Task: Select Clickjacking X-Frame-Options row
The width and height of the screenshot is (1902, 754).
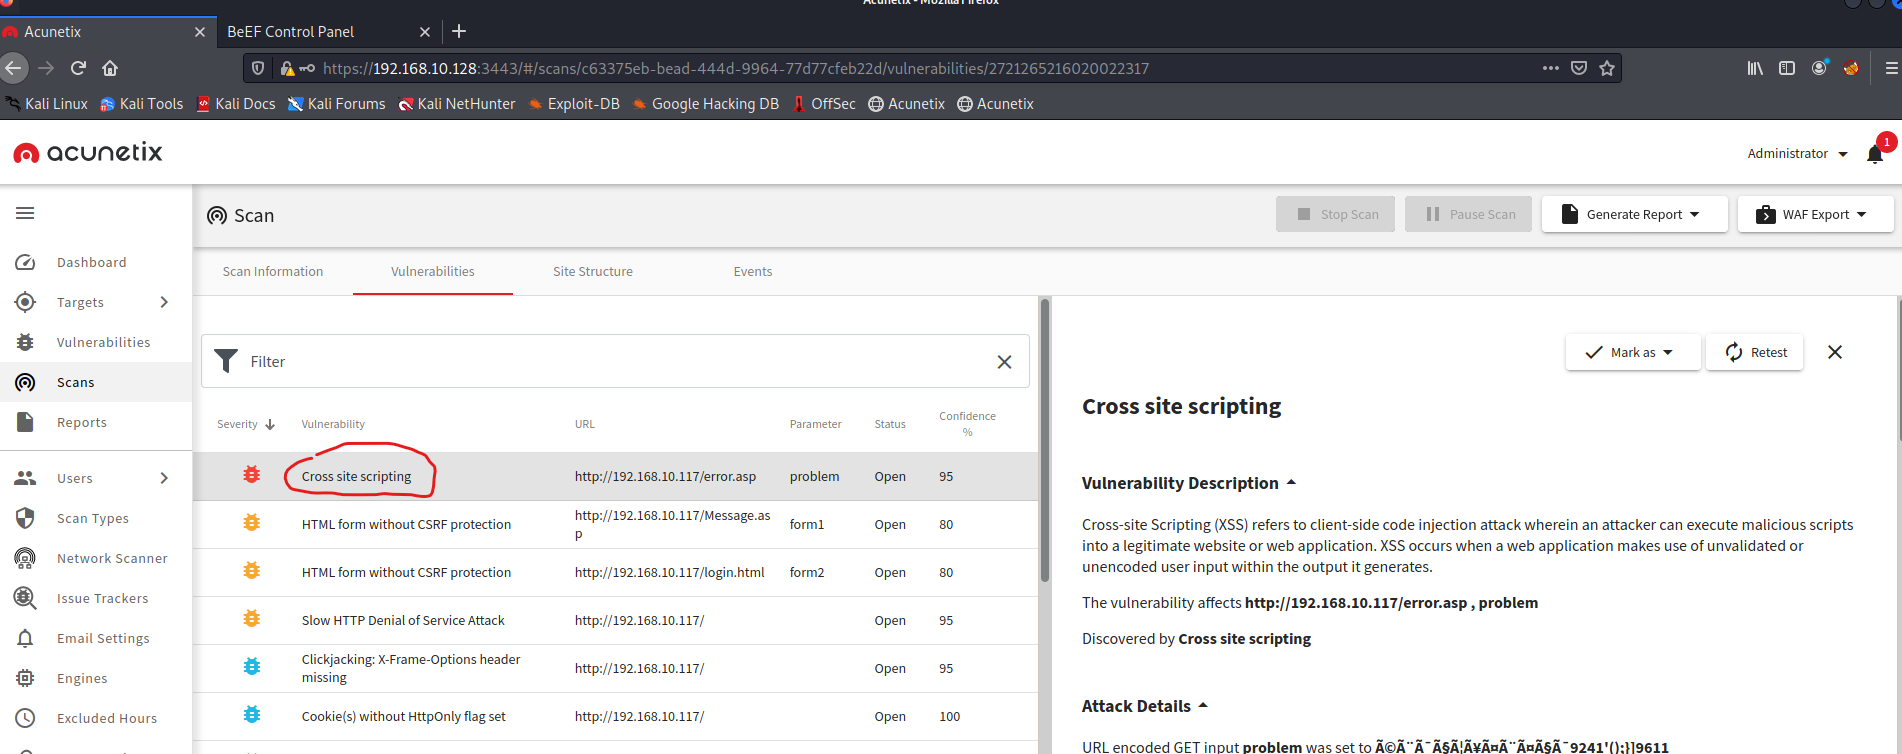Action: coord(615,668)
